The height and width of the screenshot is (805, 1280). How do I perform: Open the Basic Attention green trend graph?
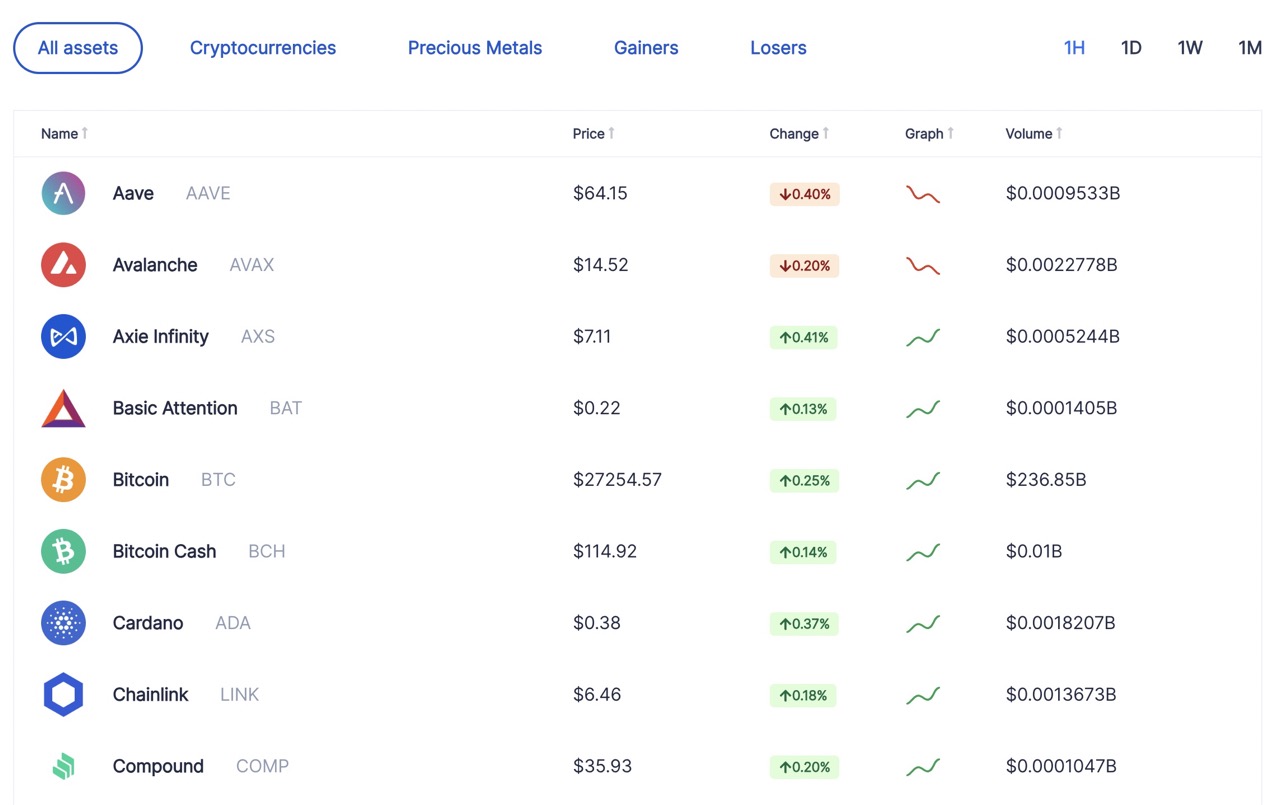click(923, 409)
